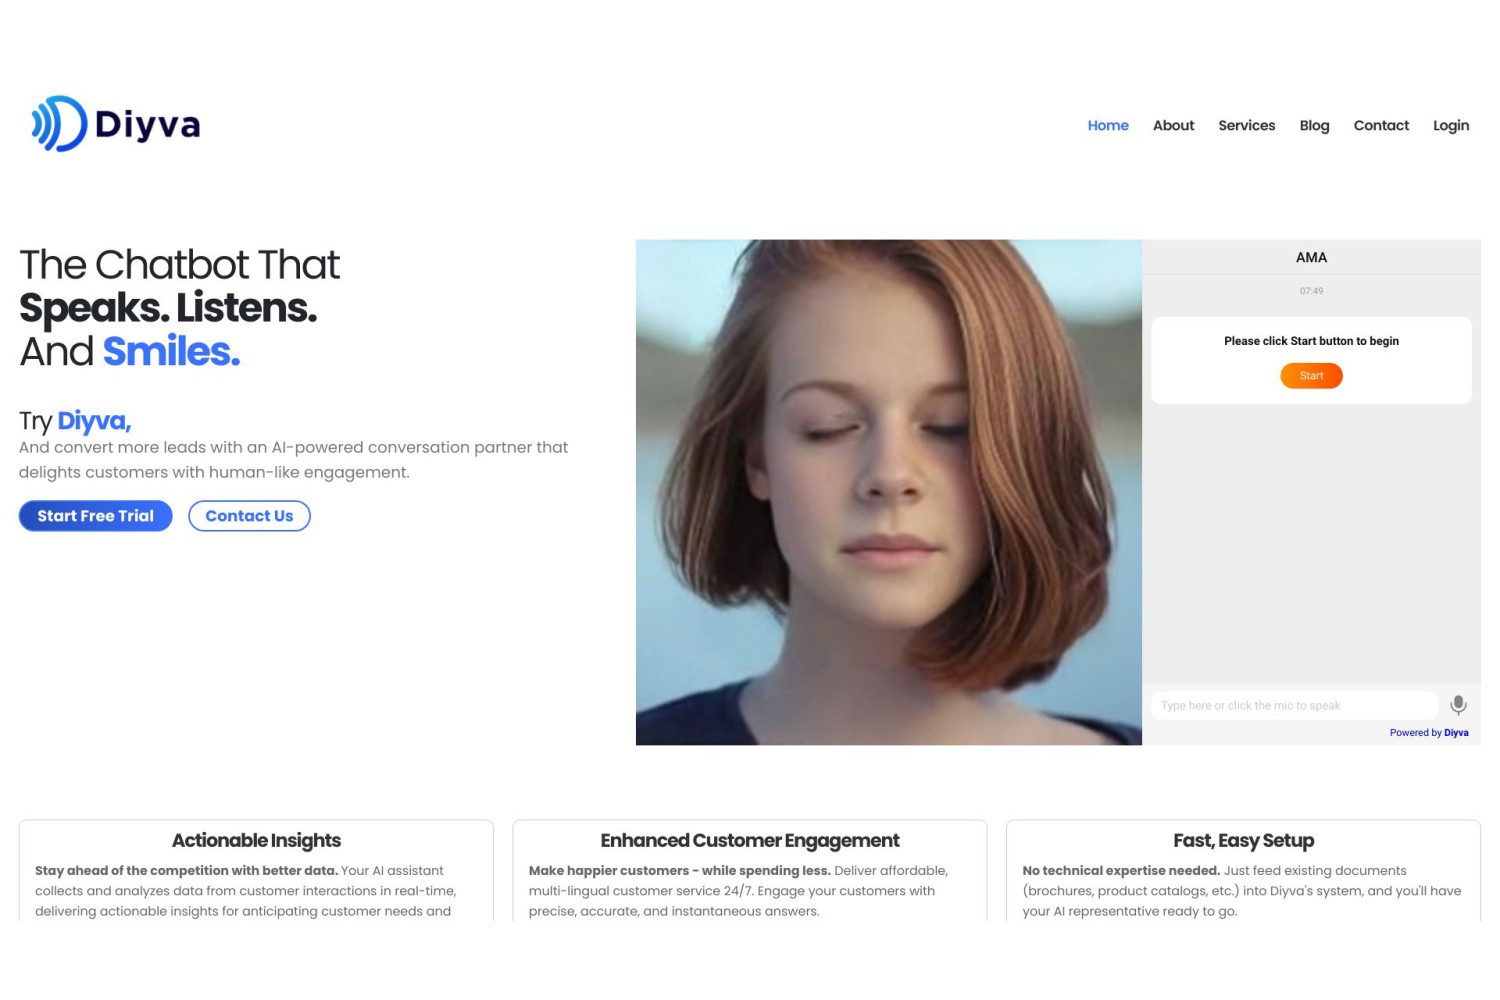The height and width of the screenshot is (1000, 1500).
Task: Click the microphone icon in chat
Action: [1458, 705]
